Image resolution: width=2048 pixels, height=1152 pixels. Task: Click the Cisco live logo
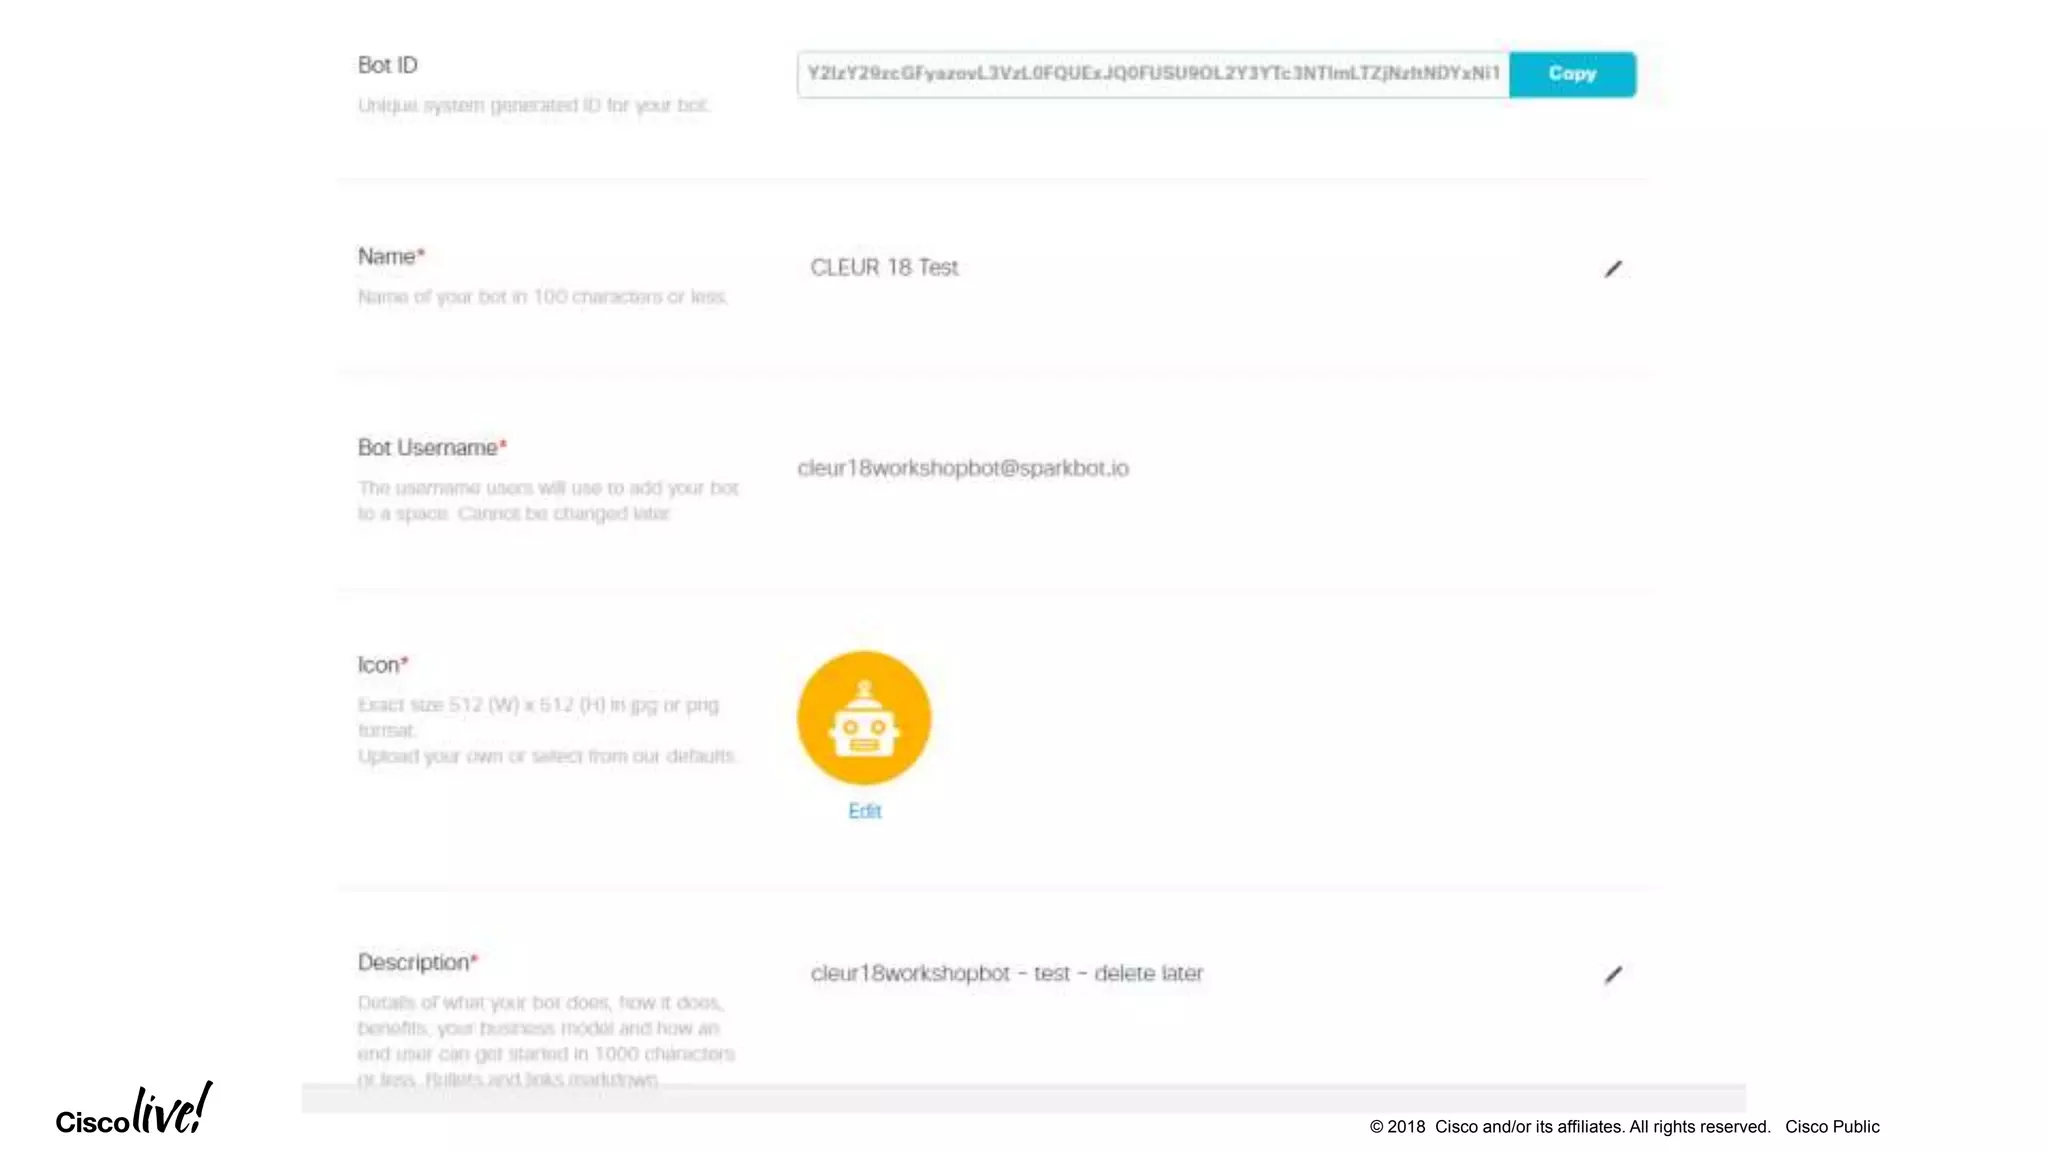134,1110
